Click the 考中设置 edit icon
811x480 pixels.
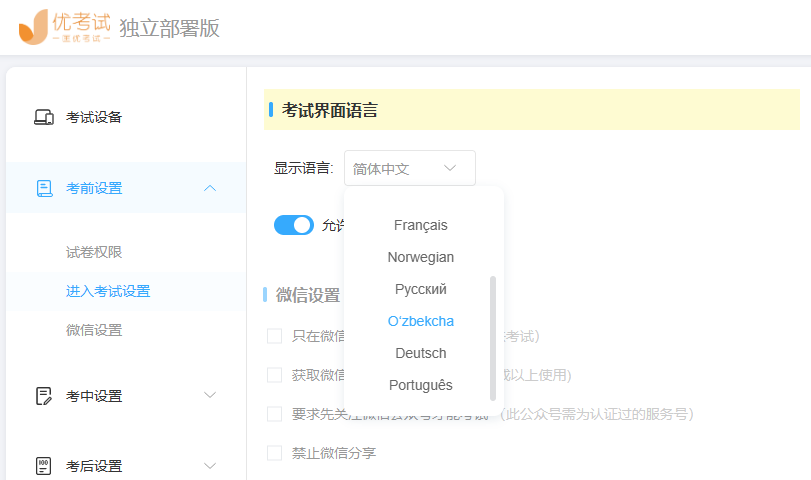(x=44, y=396)
